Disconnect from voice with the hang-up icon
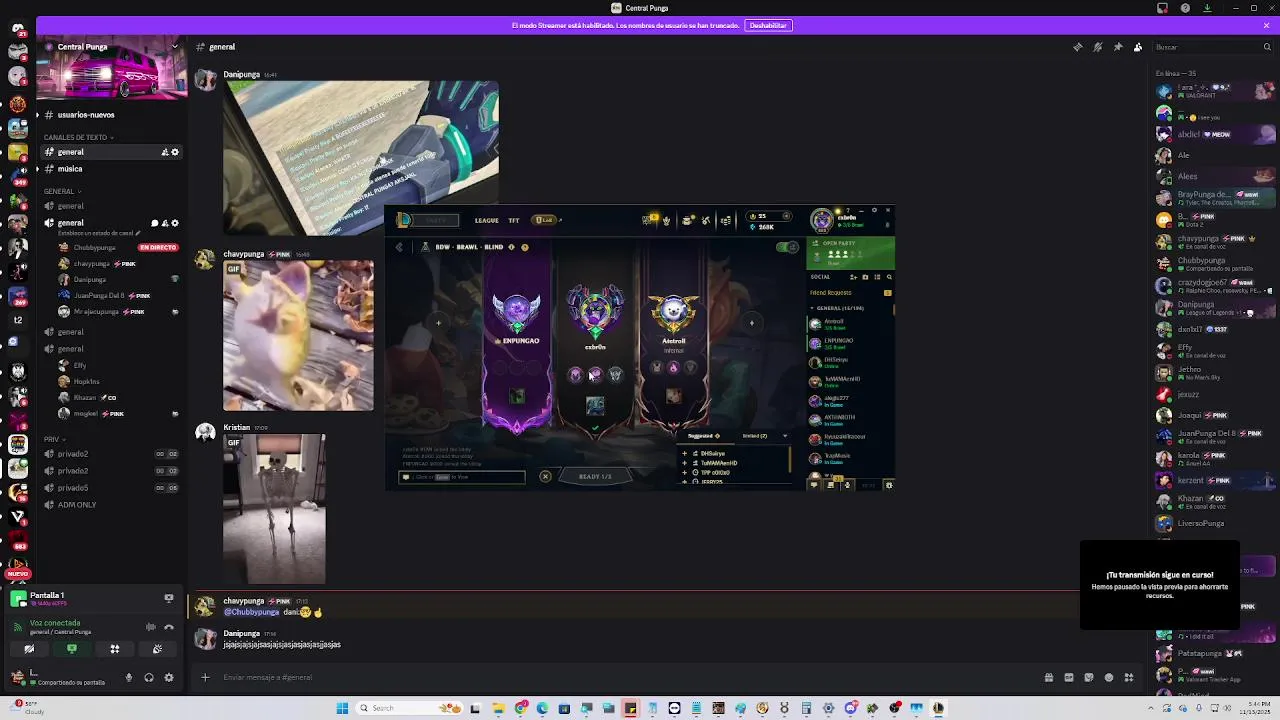This screenshot has width=1280, height=720. [169, 627]
